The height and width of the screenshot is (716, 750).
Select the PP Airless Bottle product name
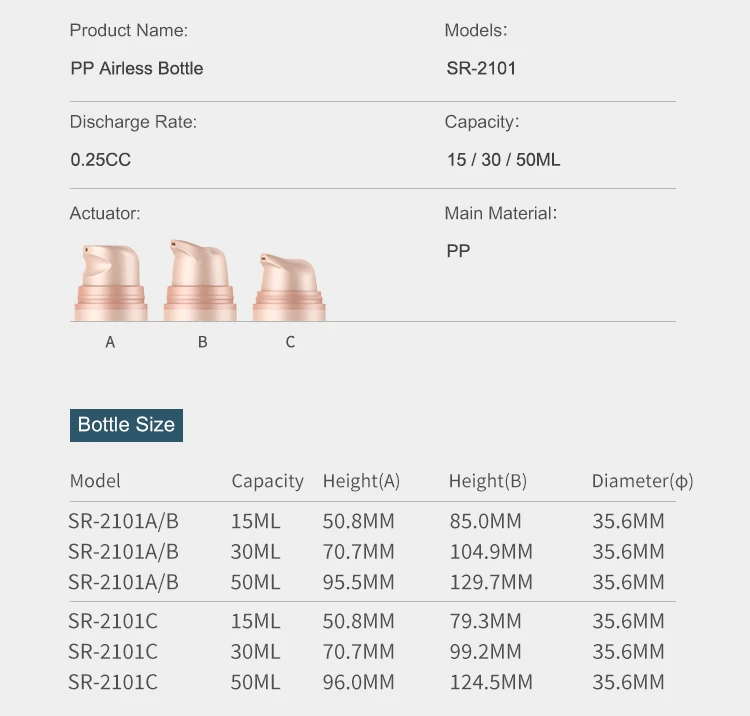(x=137, y=68)
